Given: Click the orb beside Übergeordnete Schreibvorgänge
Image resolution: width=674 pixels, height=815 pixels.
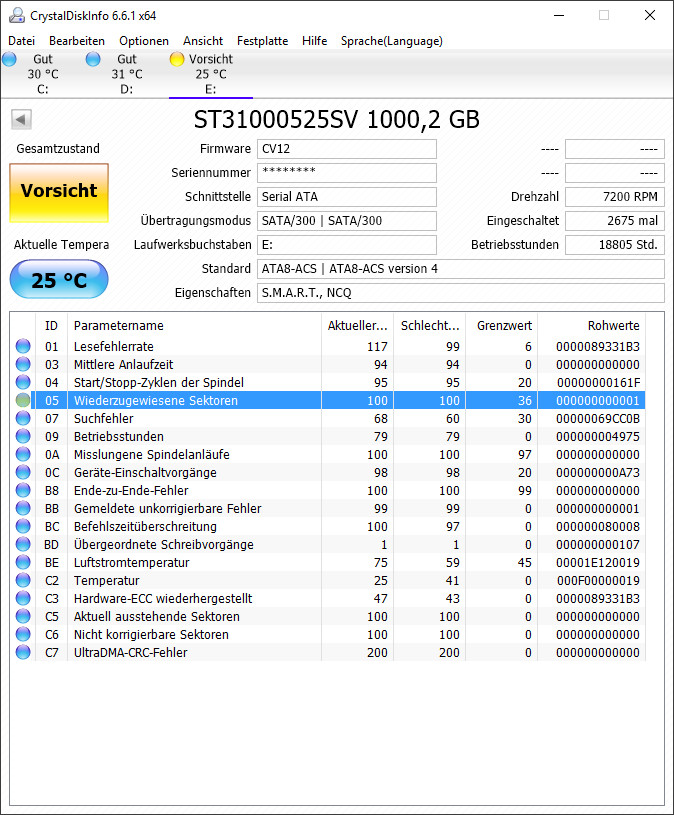Looking at the screenshot, I should pos(23,544).
